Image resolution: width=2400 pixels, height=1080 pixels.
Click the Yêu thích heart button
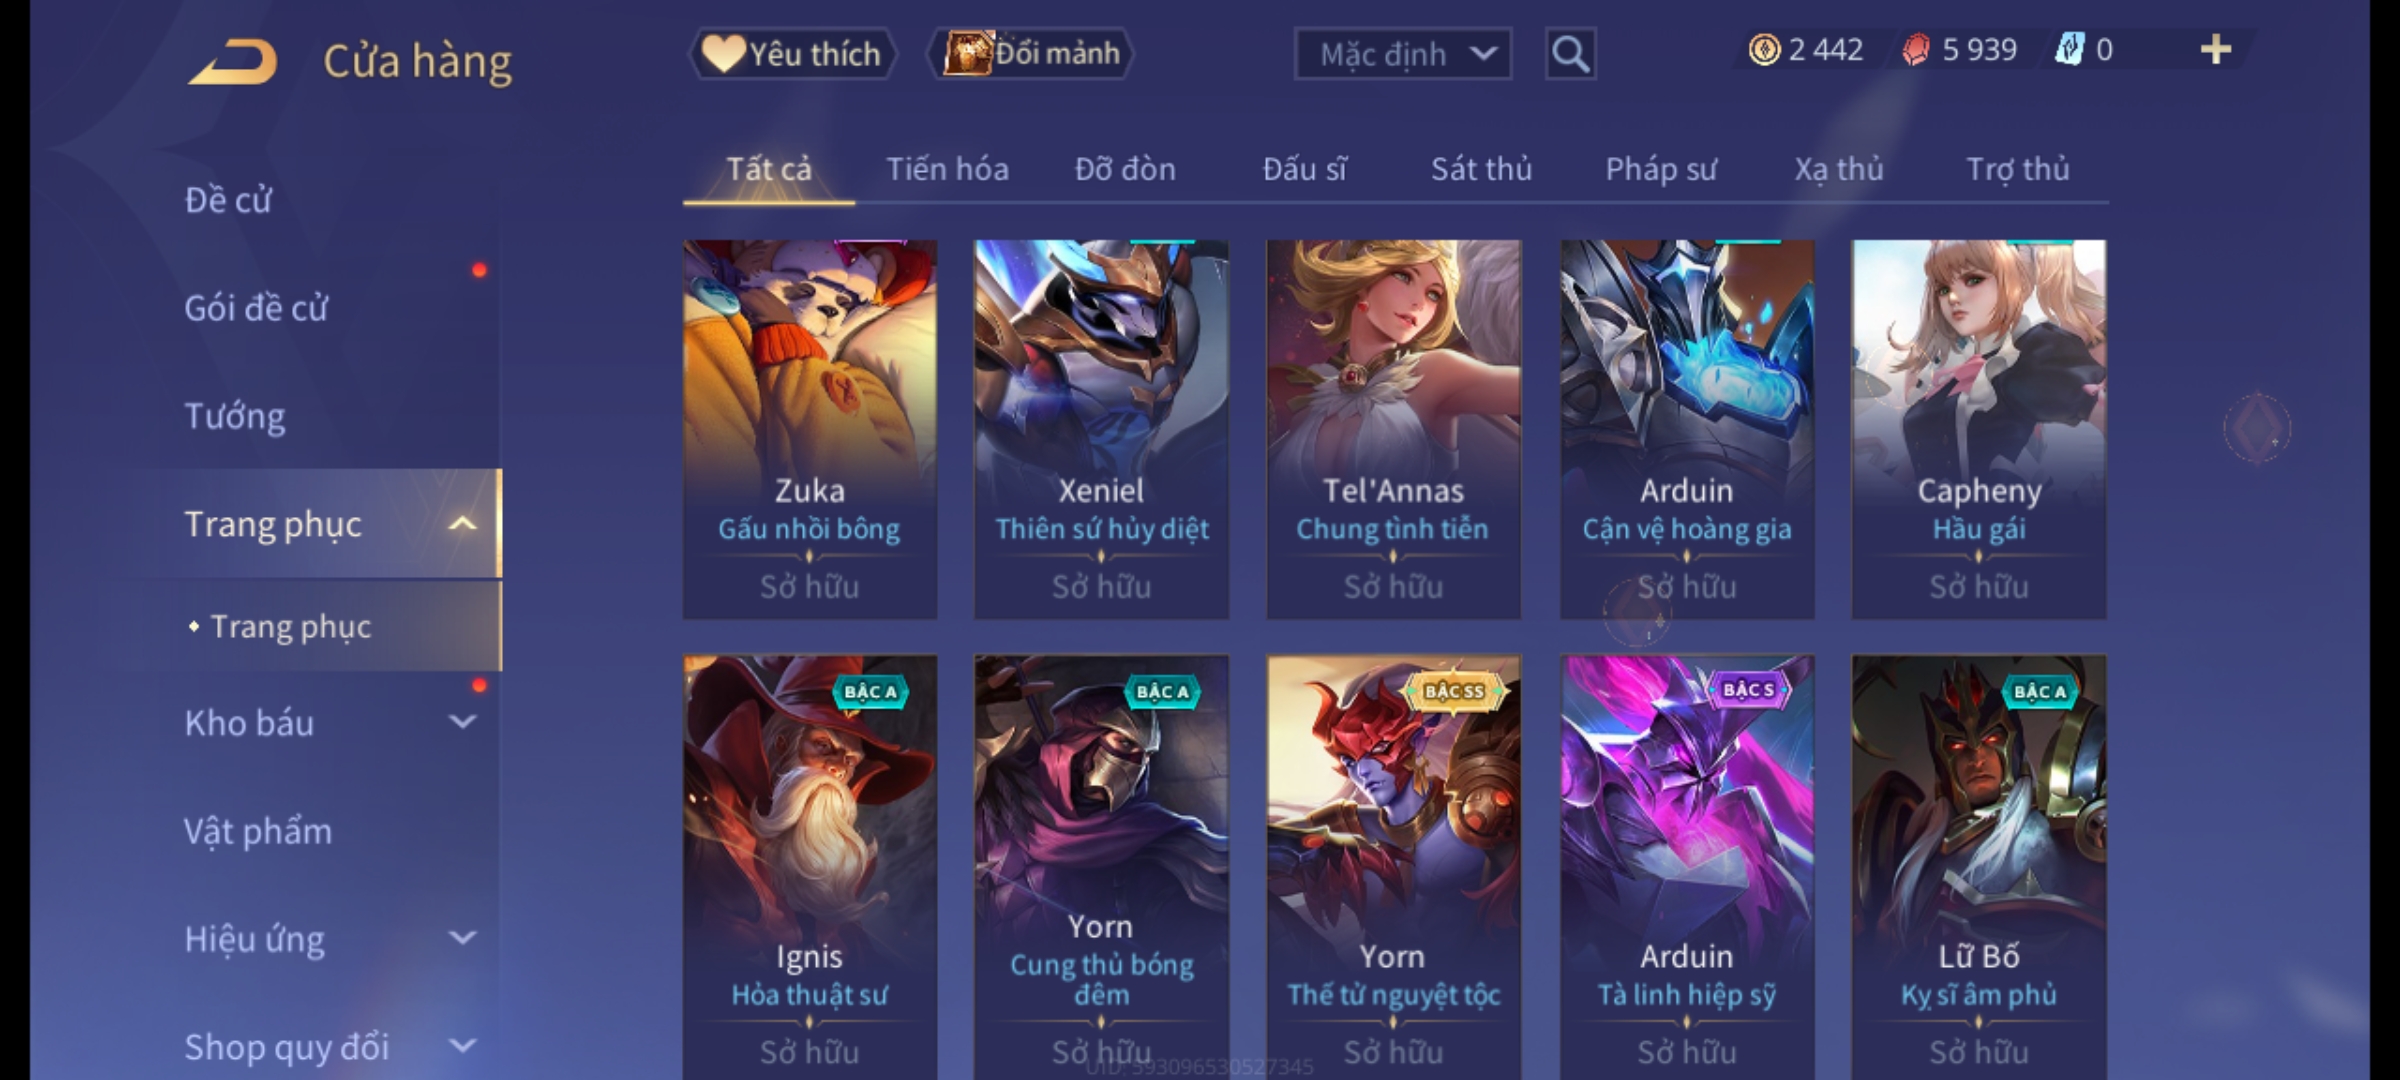pos(792,53)
